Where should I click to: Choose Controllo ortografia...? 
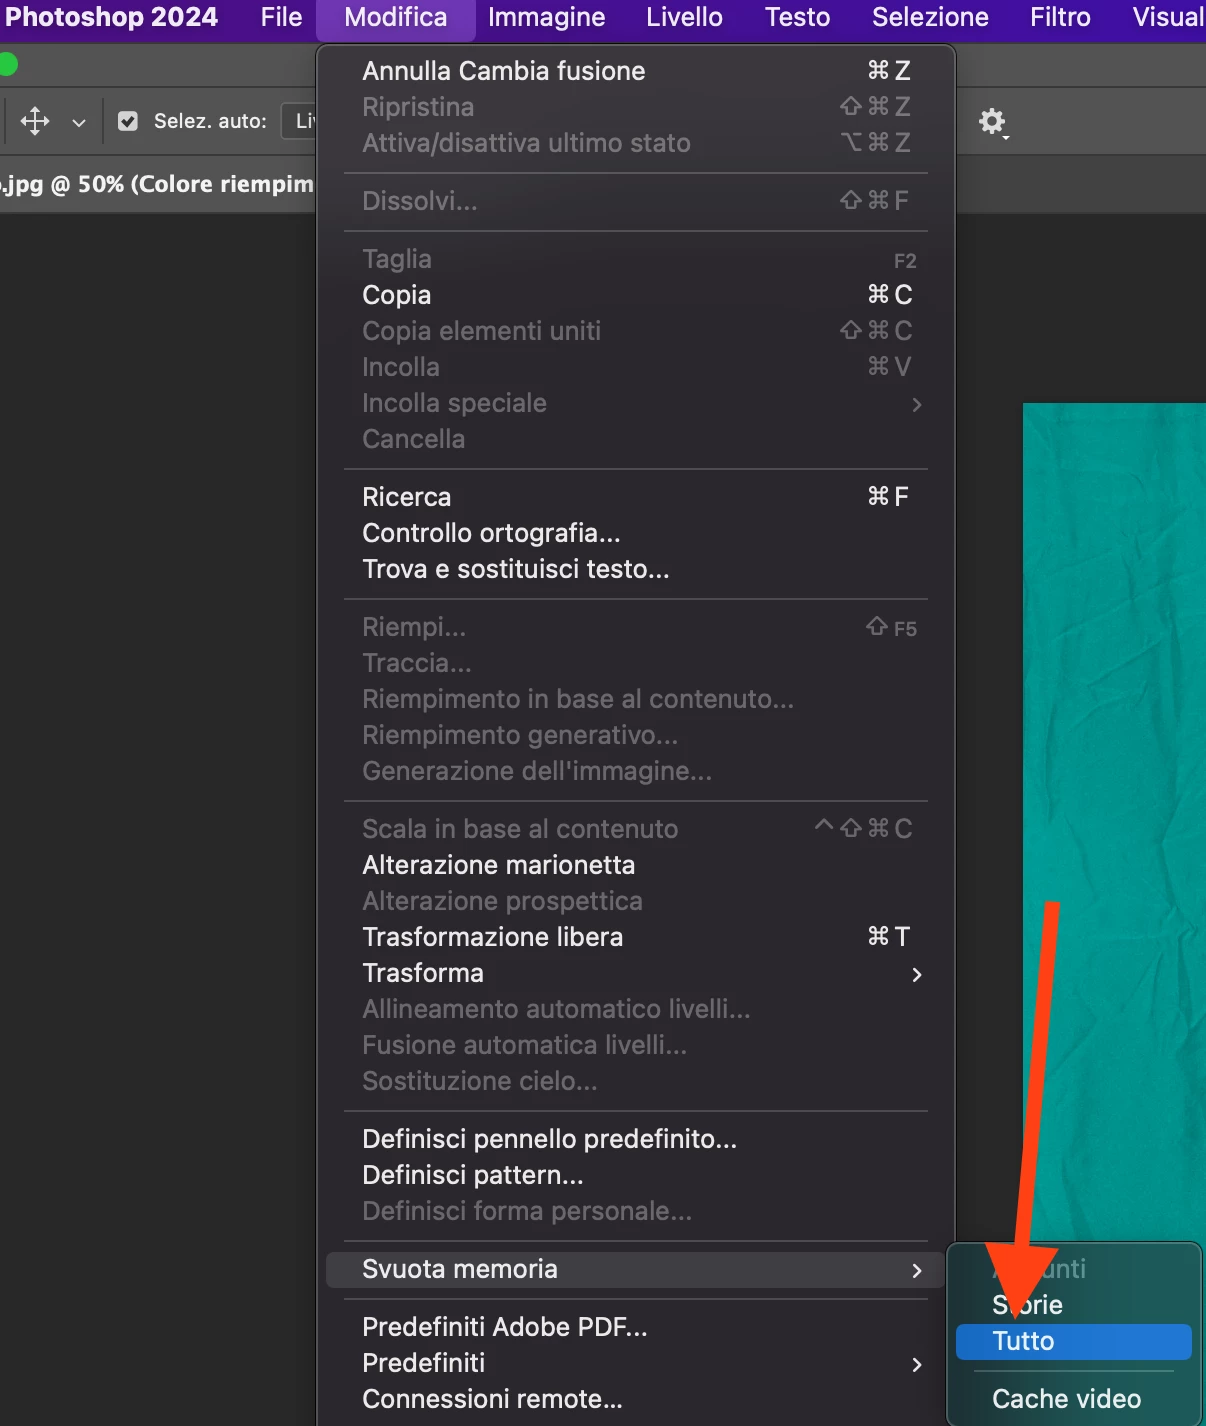[x=636, y=533]
